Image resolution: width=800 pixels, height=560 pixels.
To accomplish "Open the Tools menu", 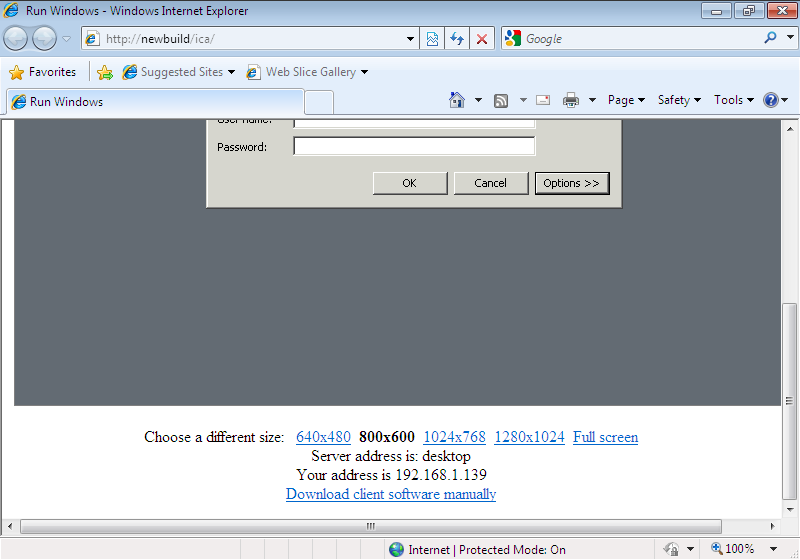I will click(734, 100).
